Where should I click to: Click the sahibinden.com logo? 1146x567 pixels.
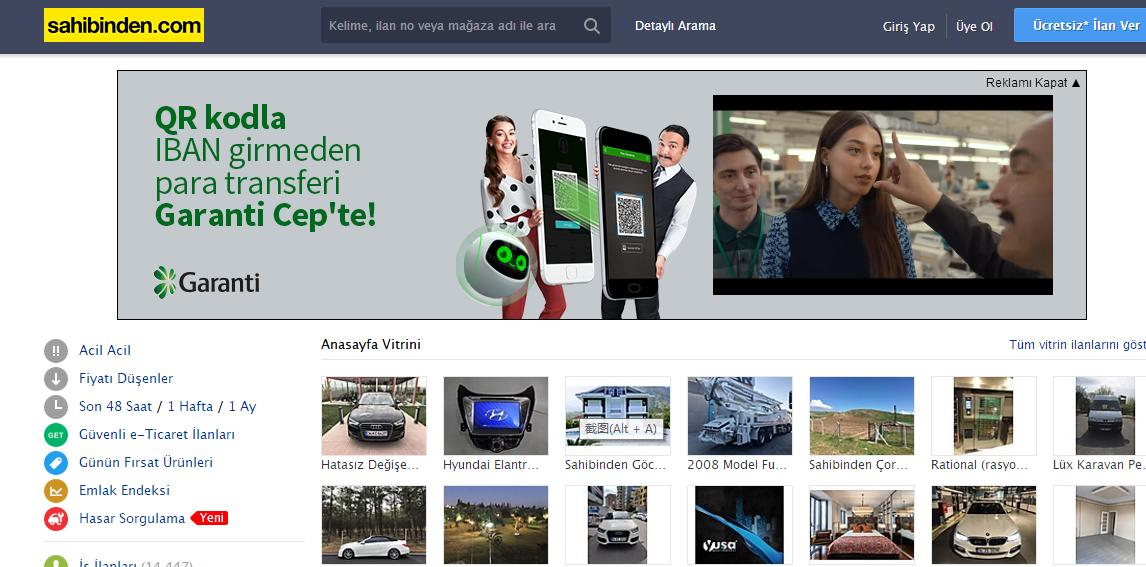coord(124,26)
